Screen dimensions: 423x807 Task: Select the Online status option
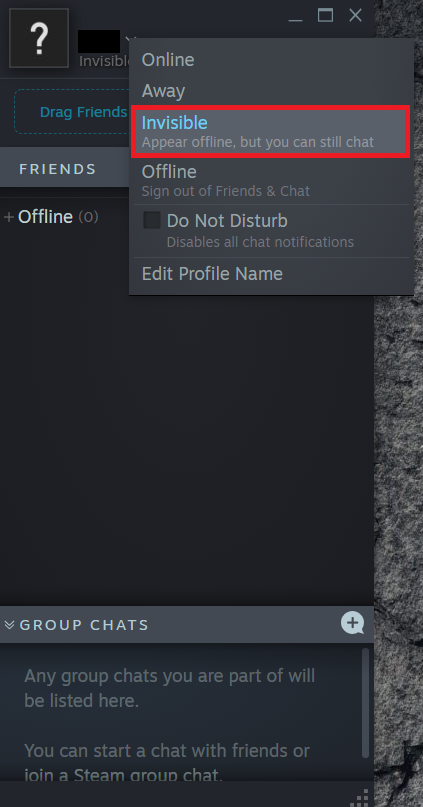click(271, 60)
